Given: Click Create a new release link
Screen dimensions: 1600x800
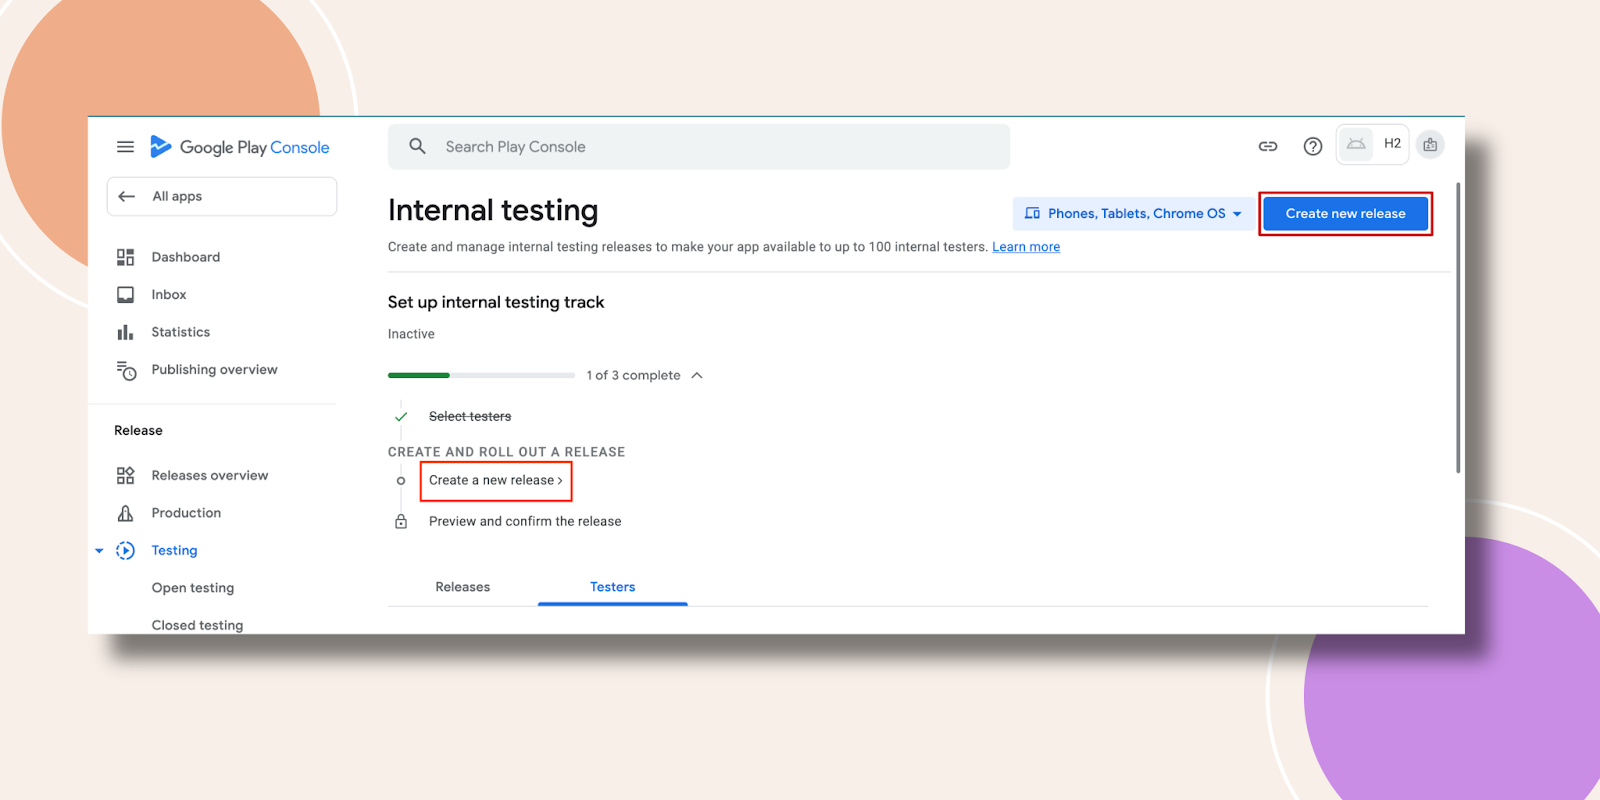Looking at the screenshot, I should [x=495, y=481].
